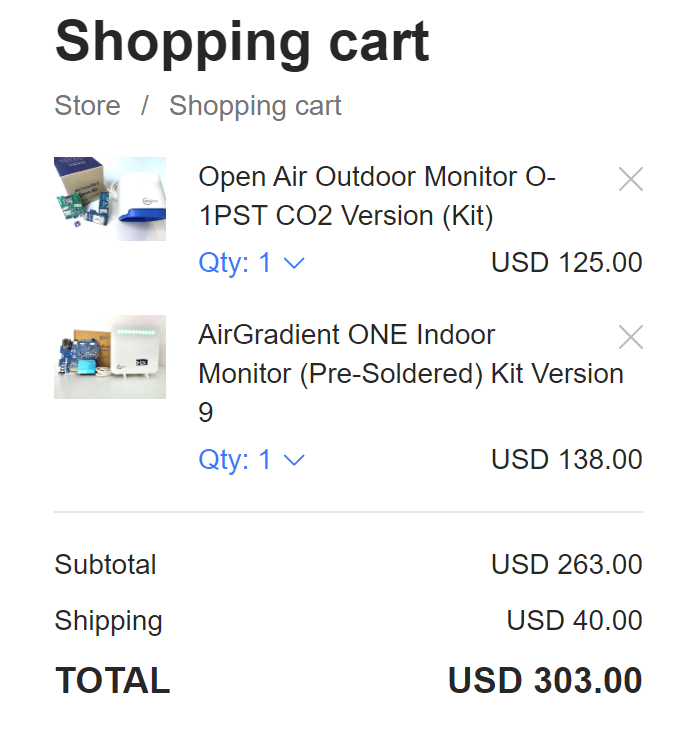Remove Open Air Outdoor Monitor from cart

click(x=630, y=179)
